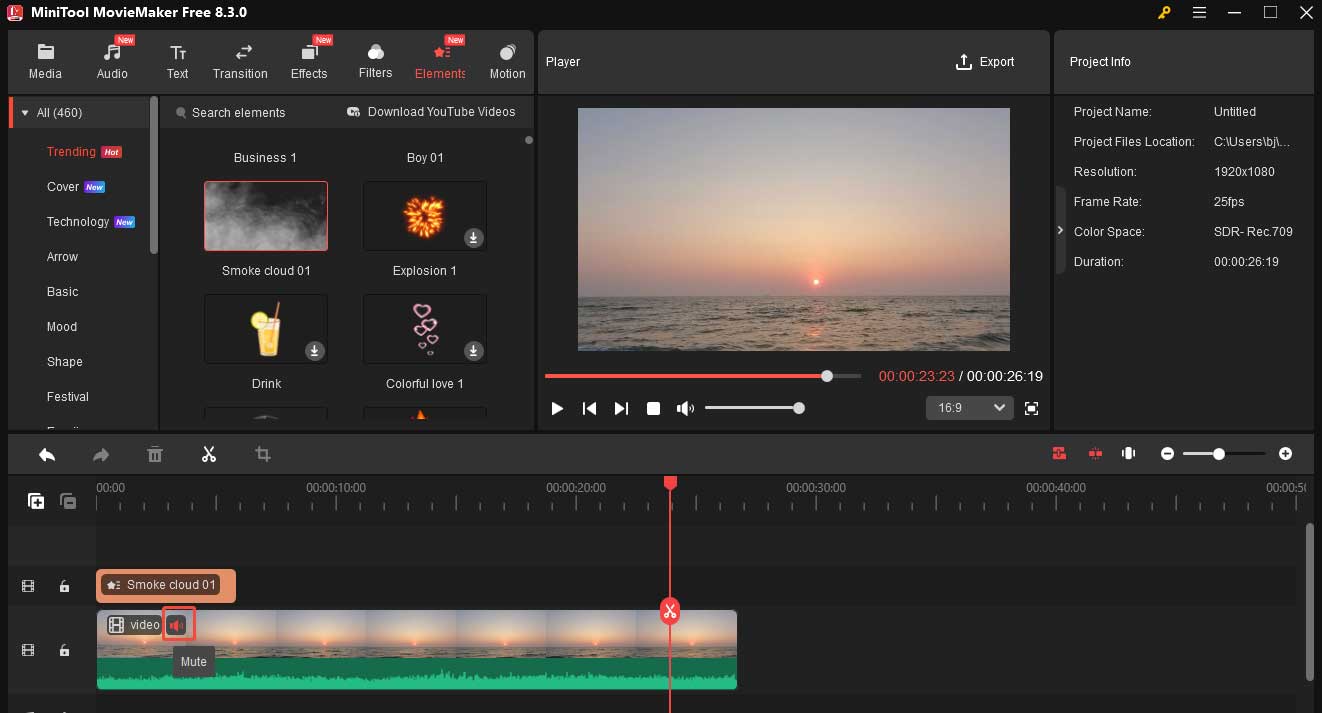
Task: Adjust the player volume slider
Action: click(753, 408)
